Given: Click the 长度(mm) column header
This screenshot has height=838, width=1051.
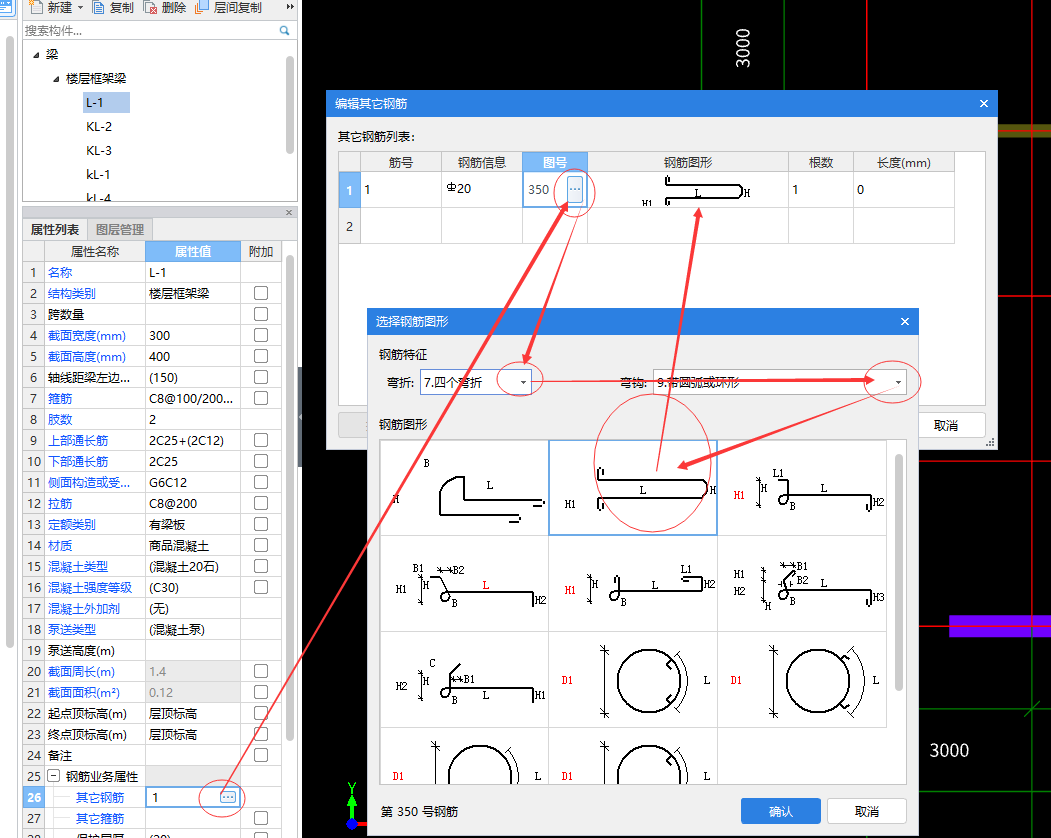Looking at the screenshot, I should tap(904, 162).
